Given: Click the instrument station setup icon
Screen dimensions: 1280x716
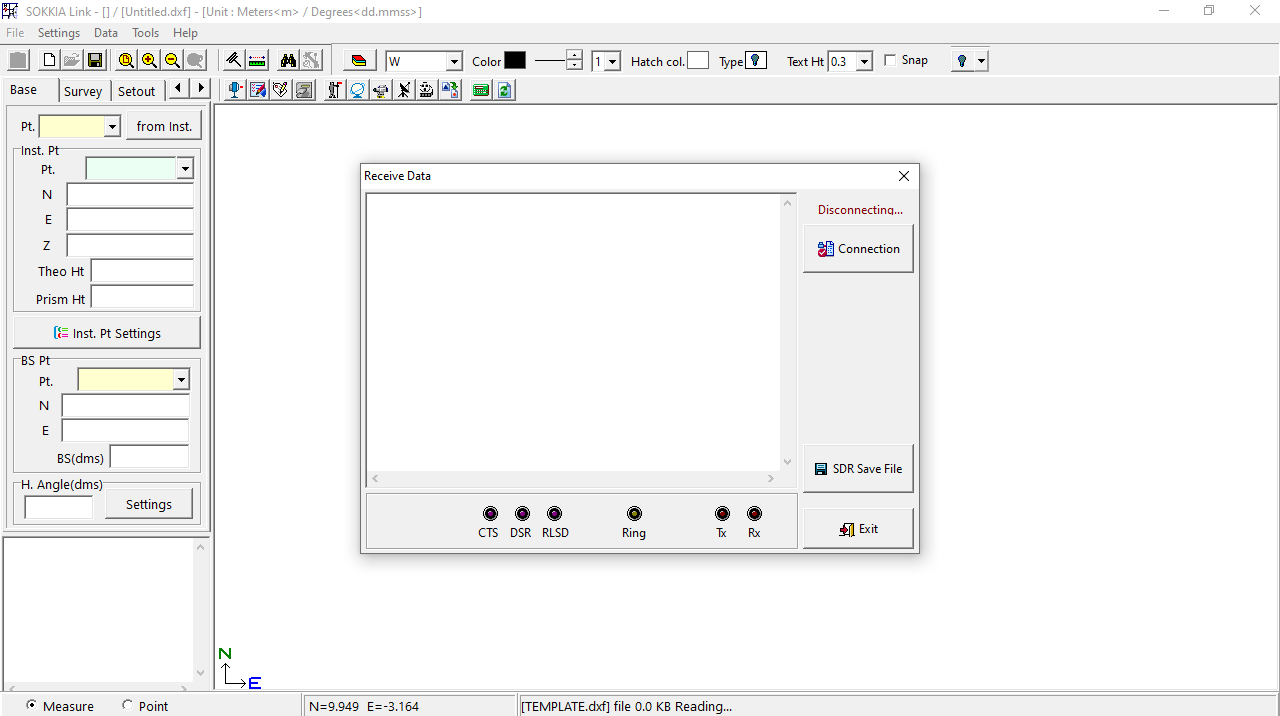Looking at the screenshot, I should pyautogui.click(x=235, y=90).
